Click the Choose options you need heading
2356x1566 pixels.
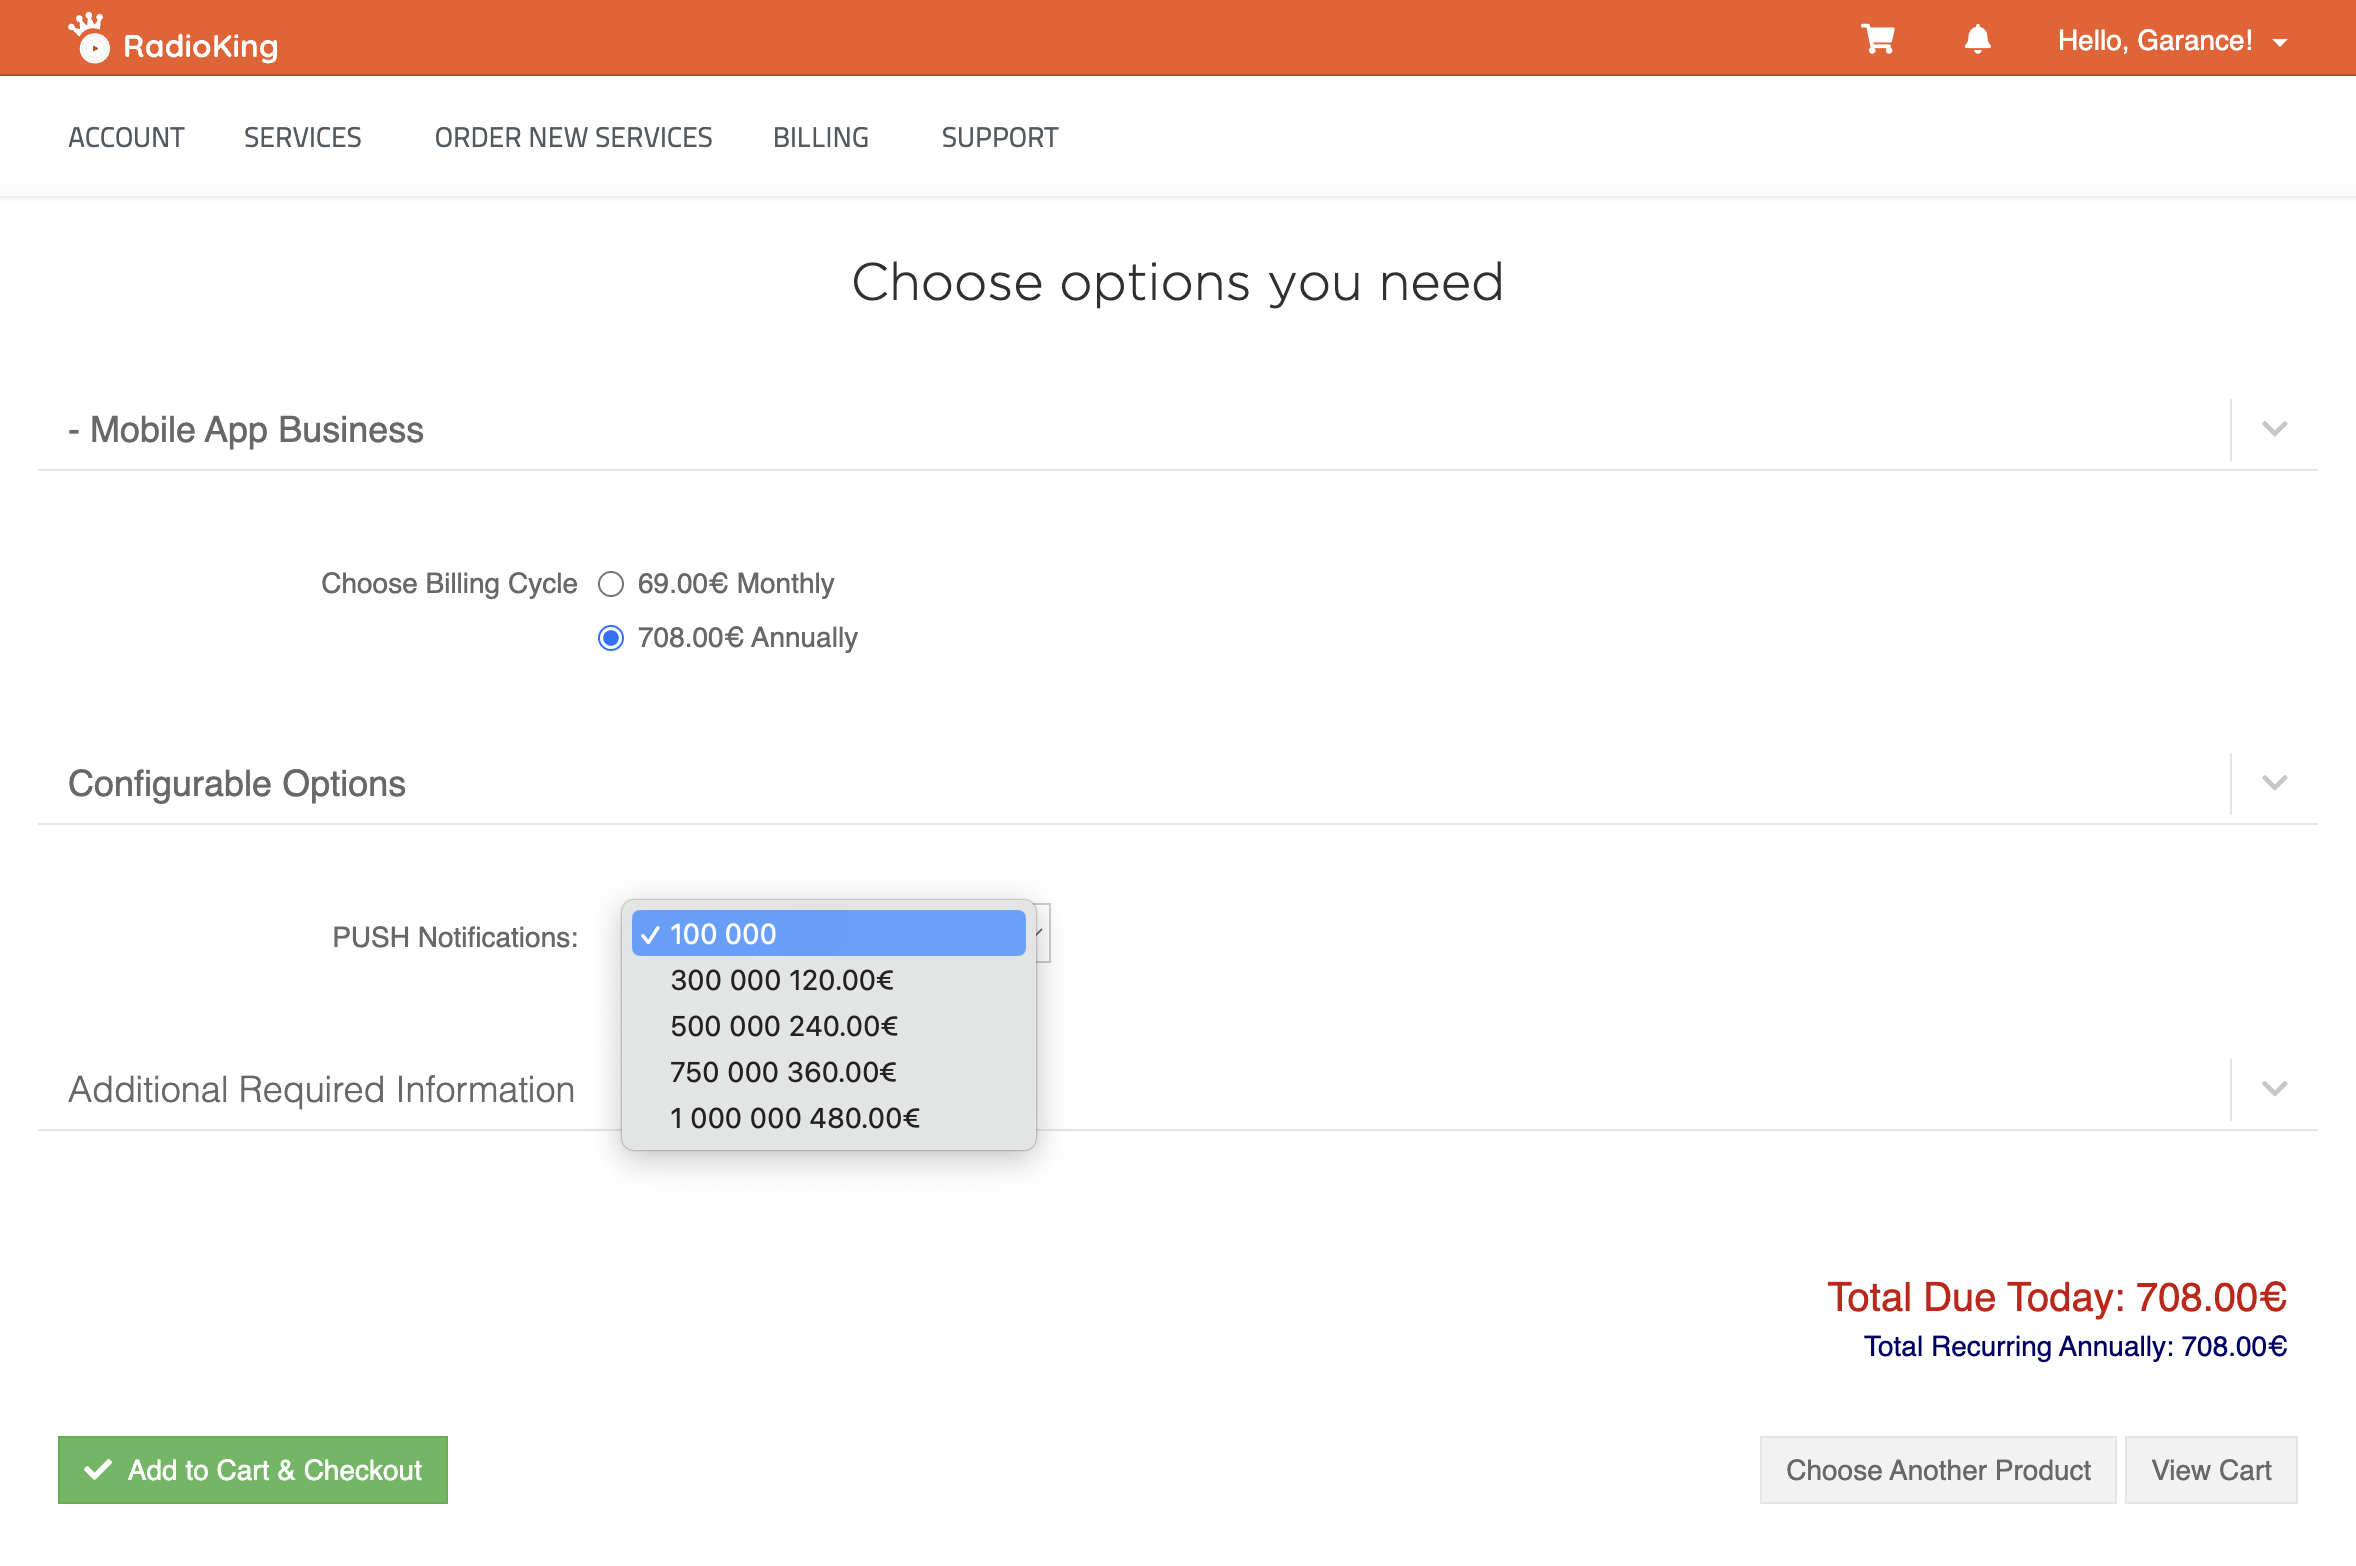point(1177,283)
